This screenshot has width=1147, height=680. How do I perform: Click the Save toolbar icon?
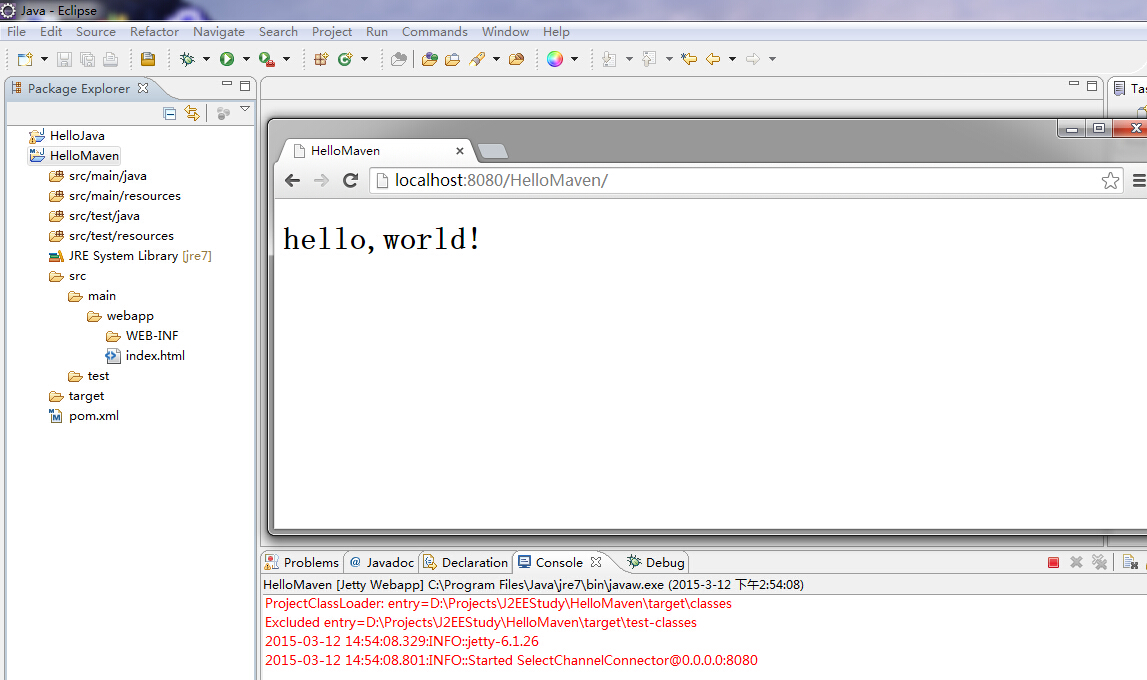click(64, 59)
